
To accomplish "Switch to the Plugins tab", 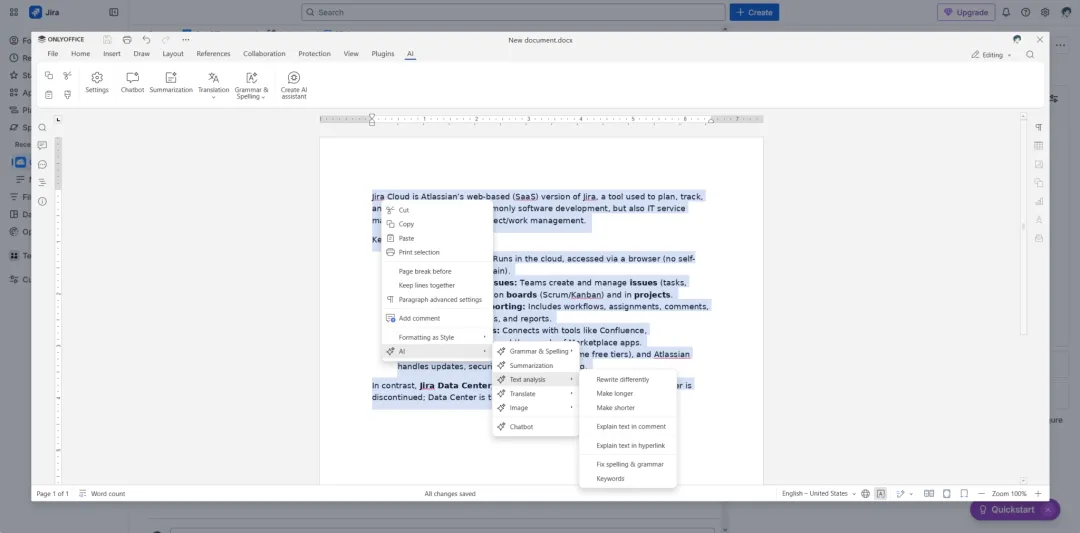I will 383,54.
